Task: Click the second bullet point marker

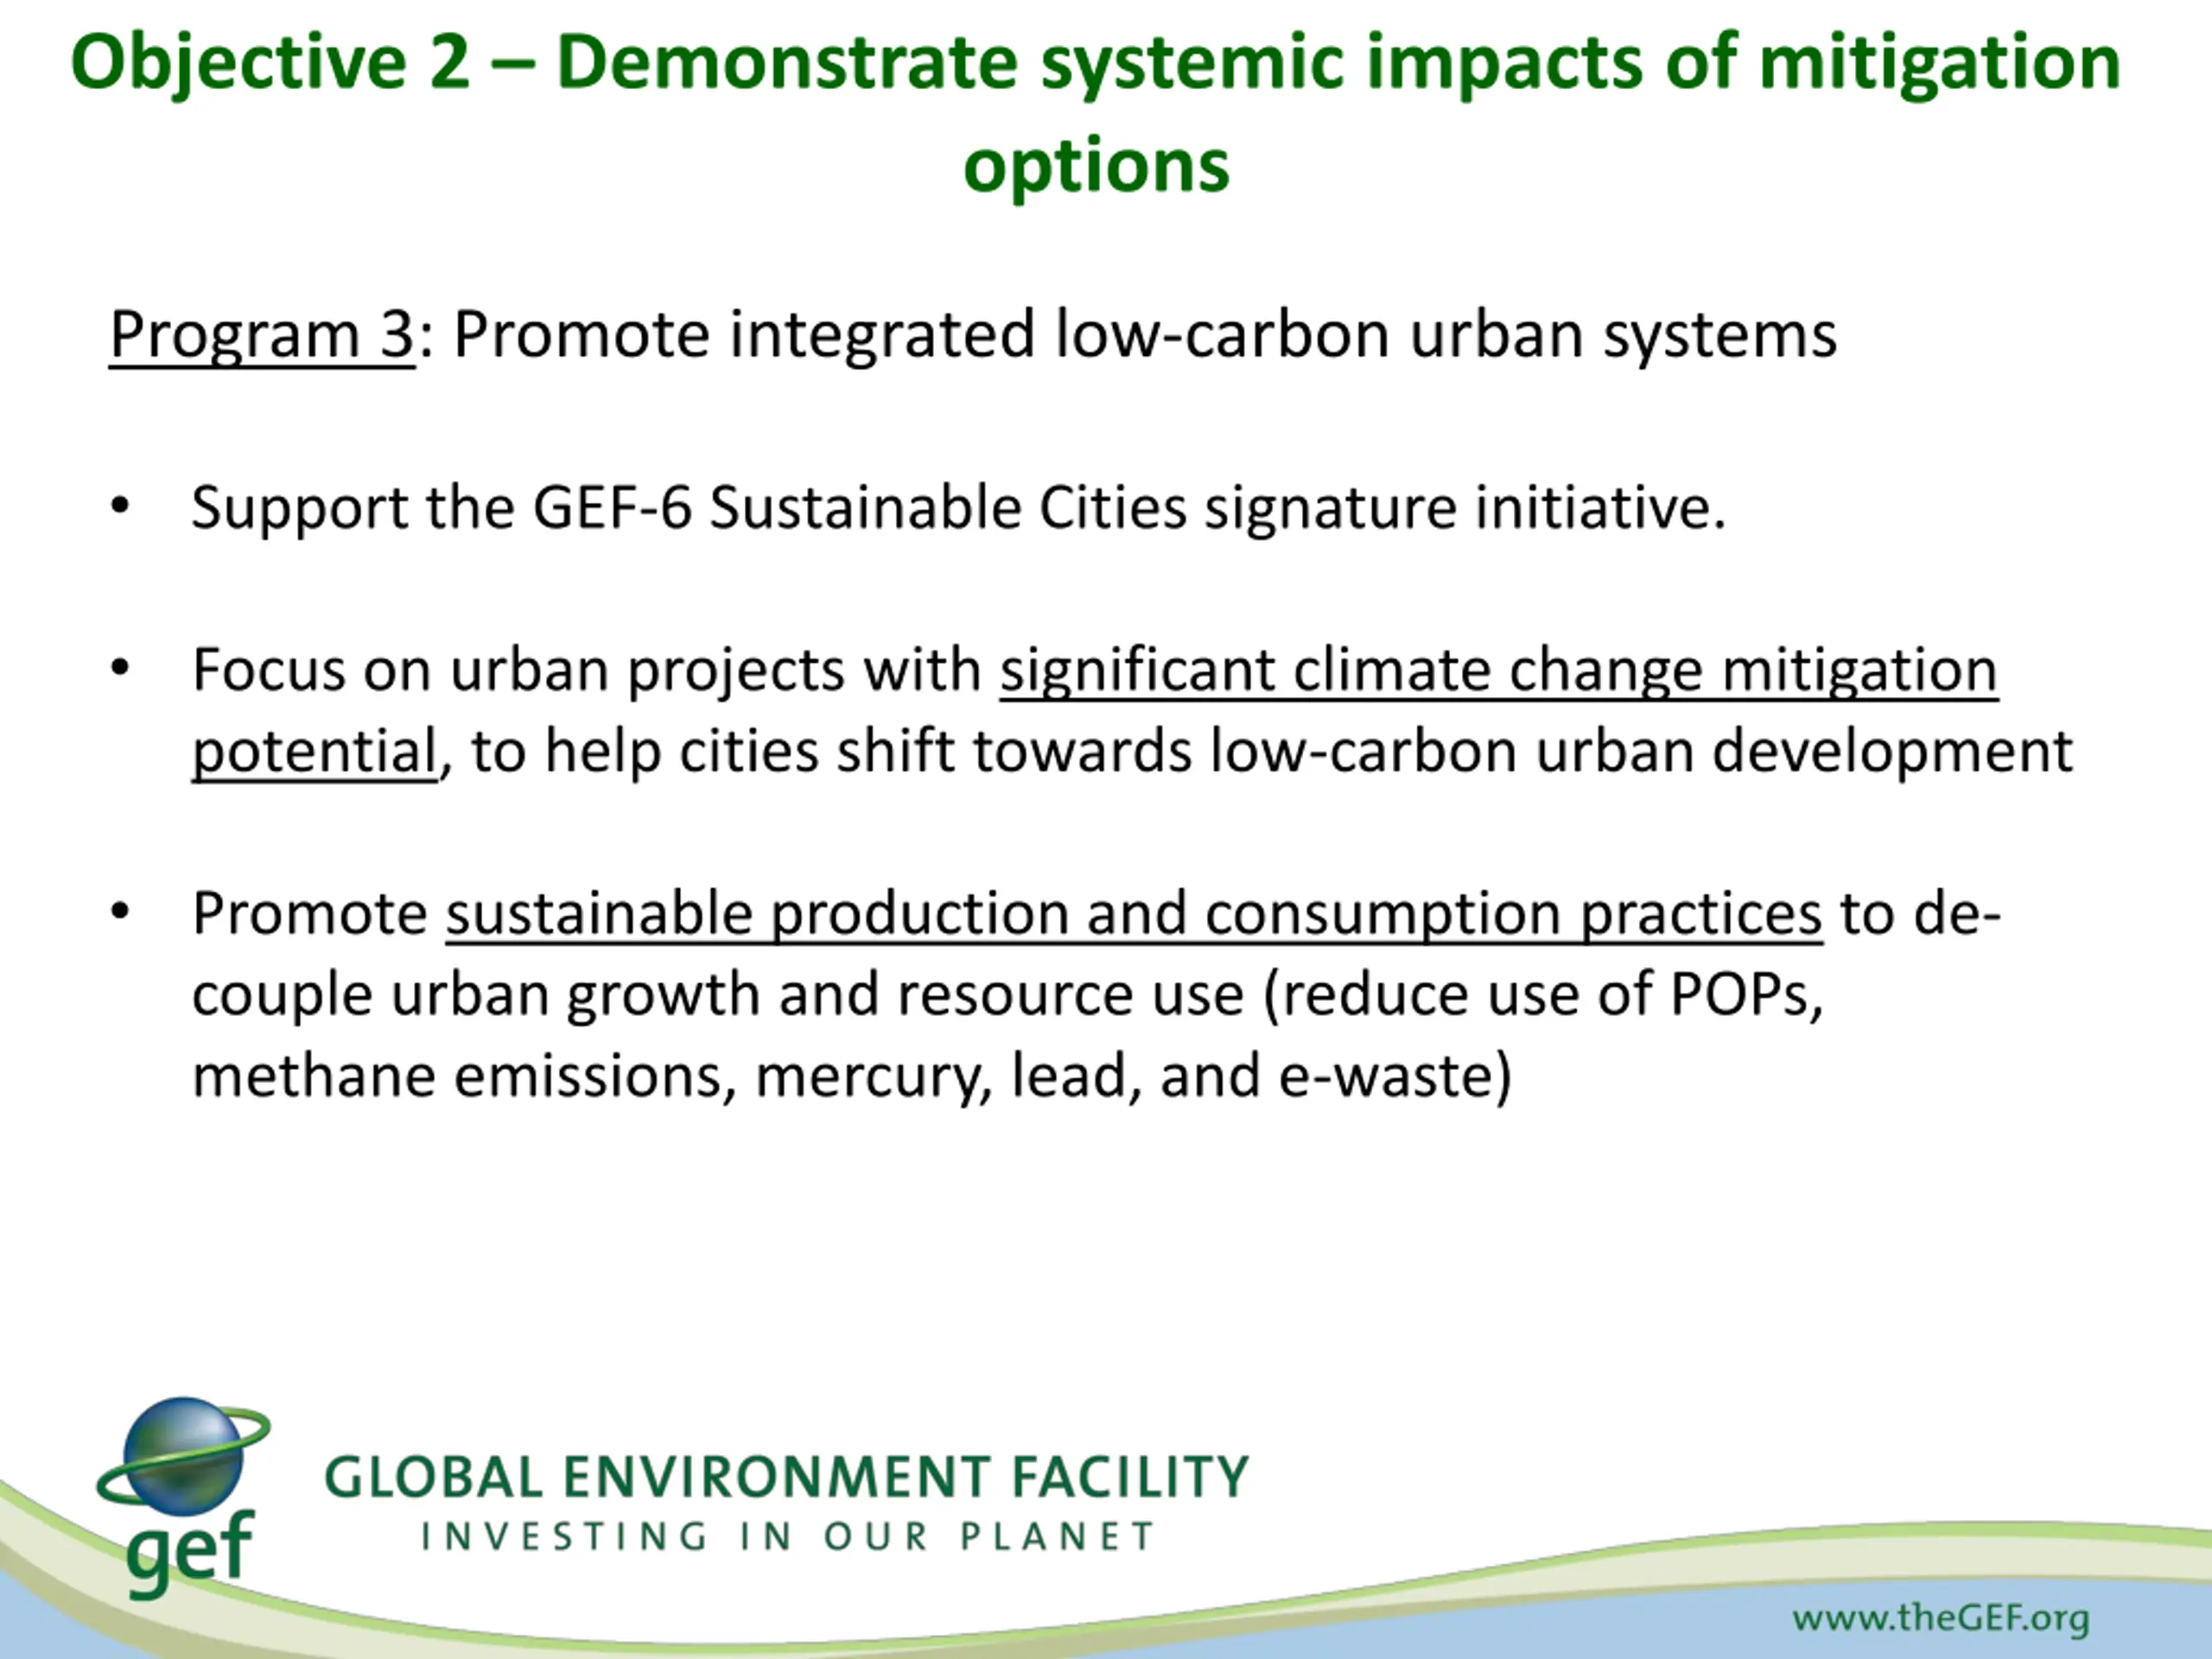Action: [x=120, y=669]
